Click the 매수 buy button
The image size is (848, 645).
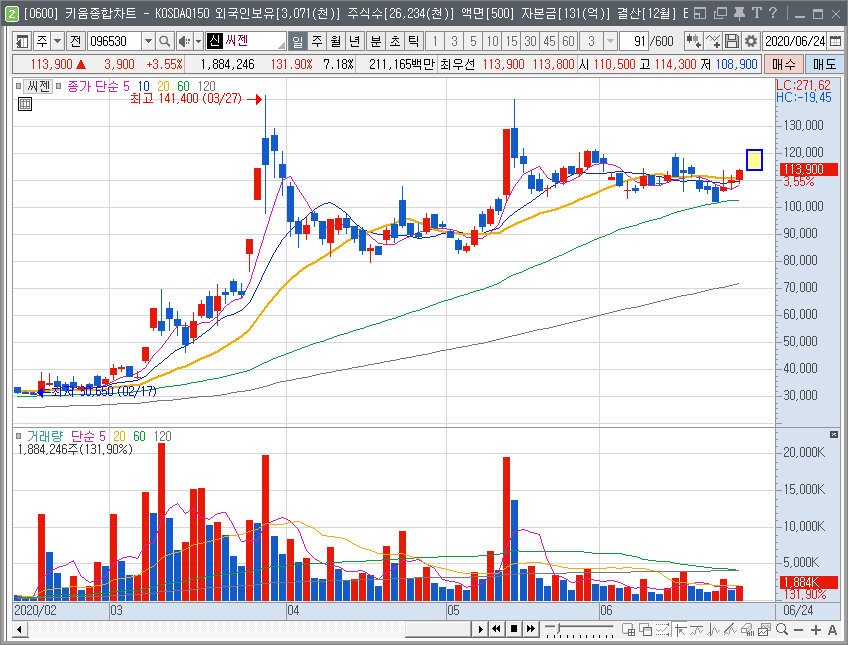pos(784,64)
